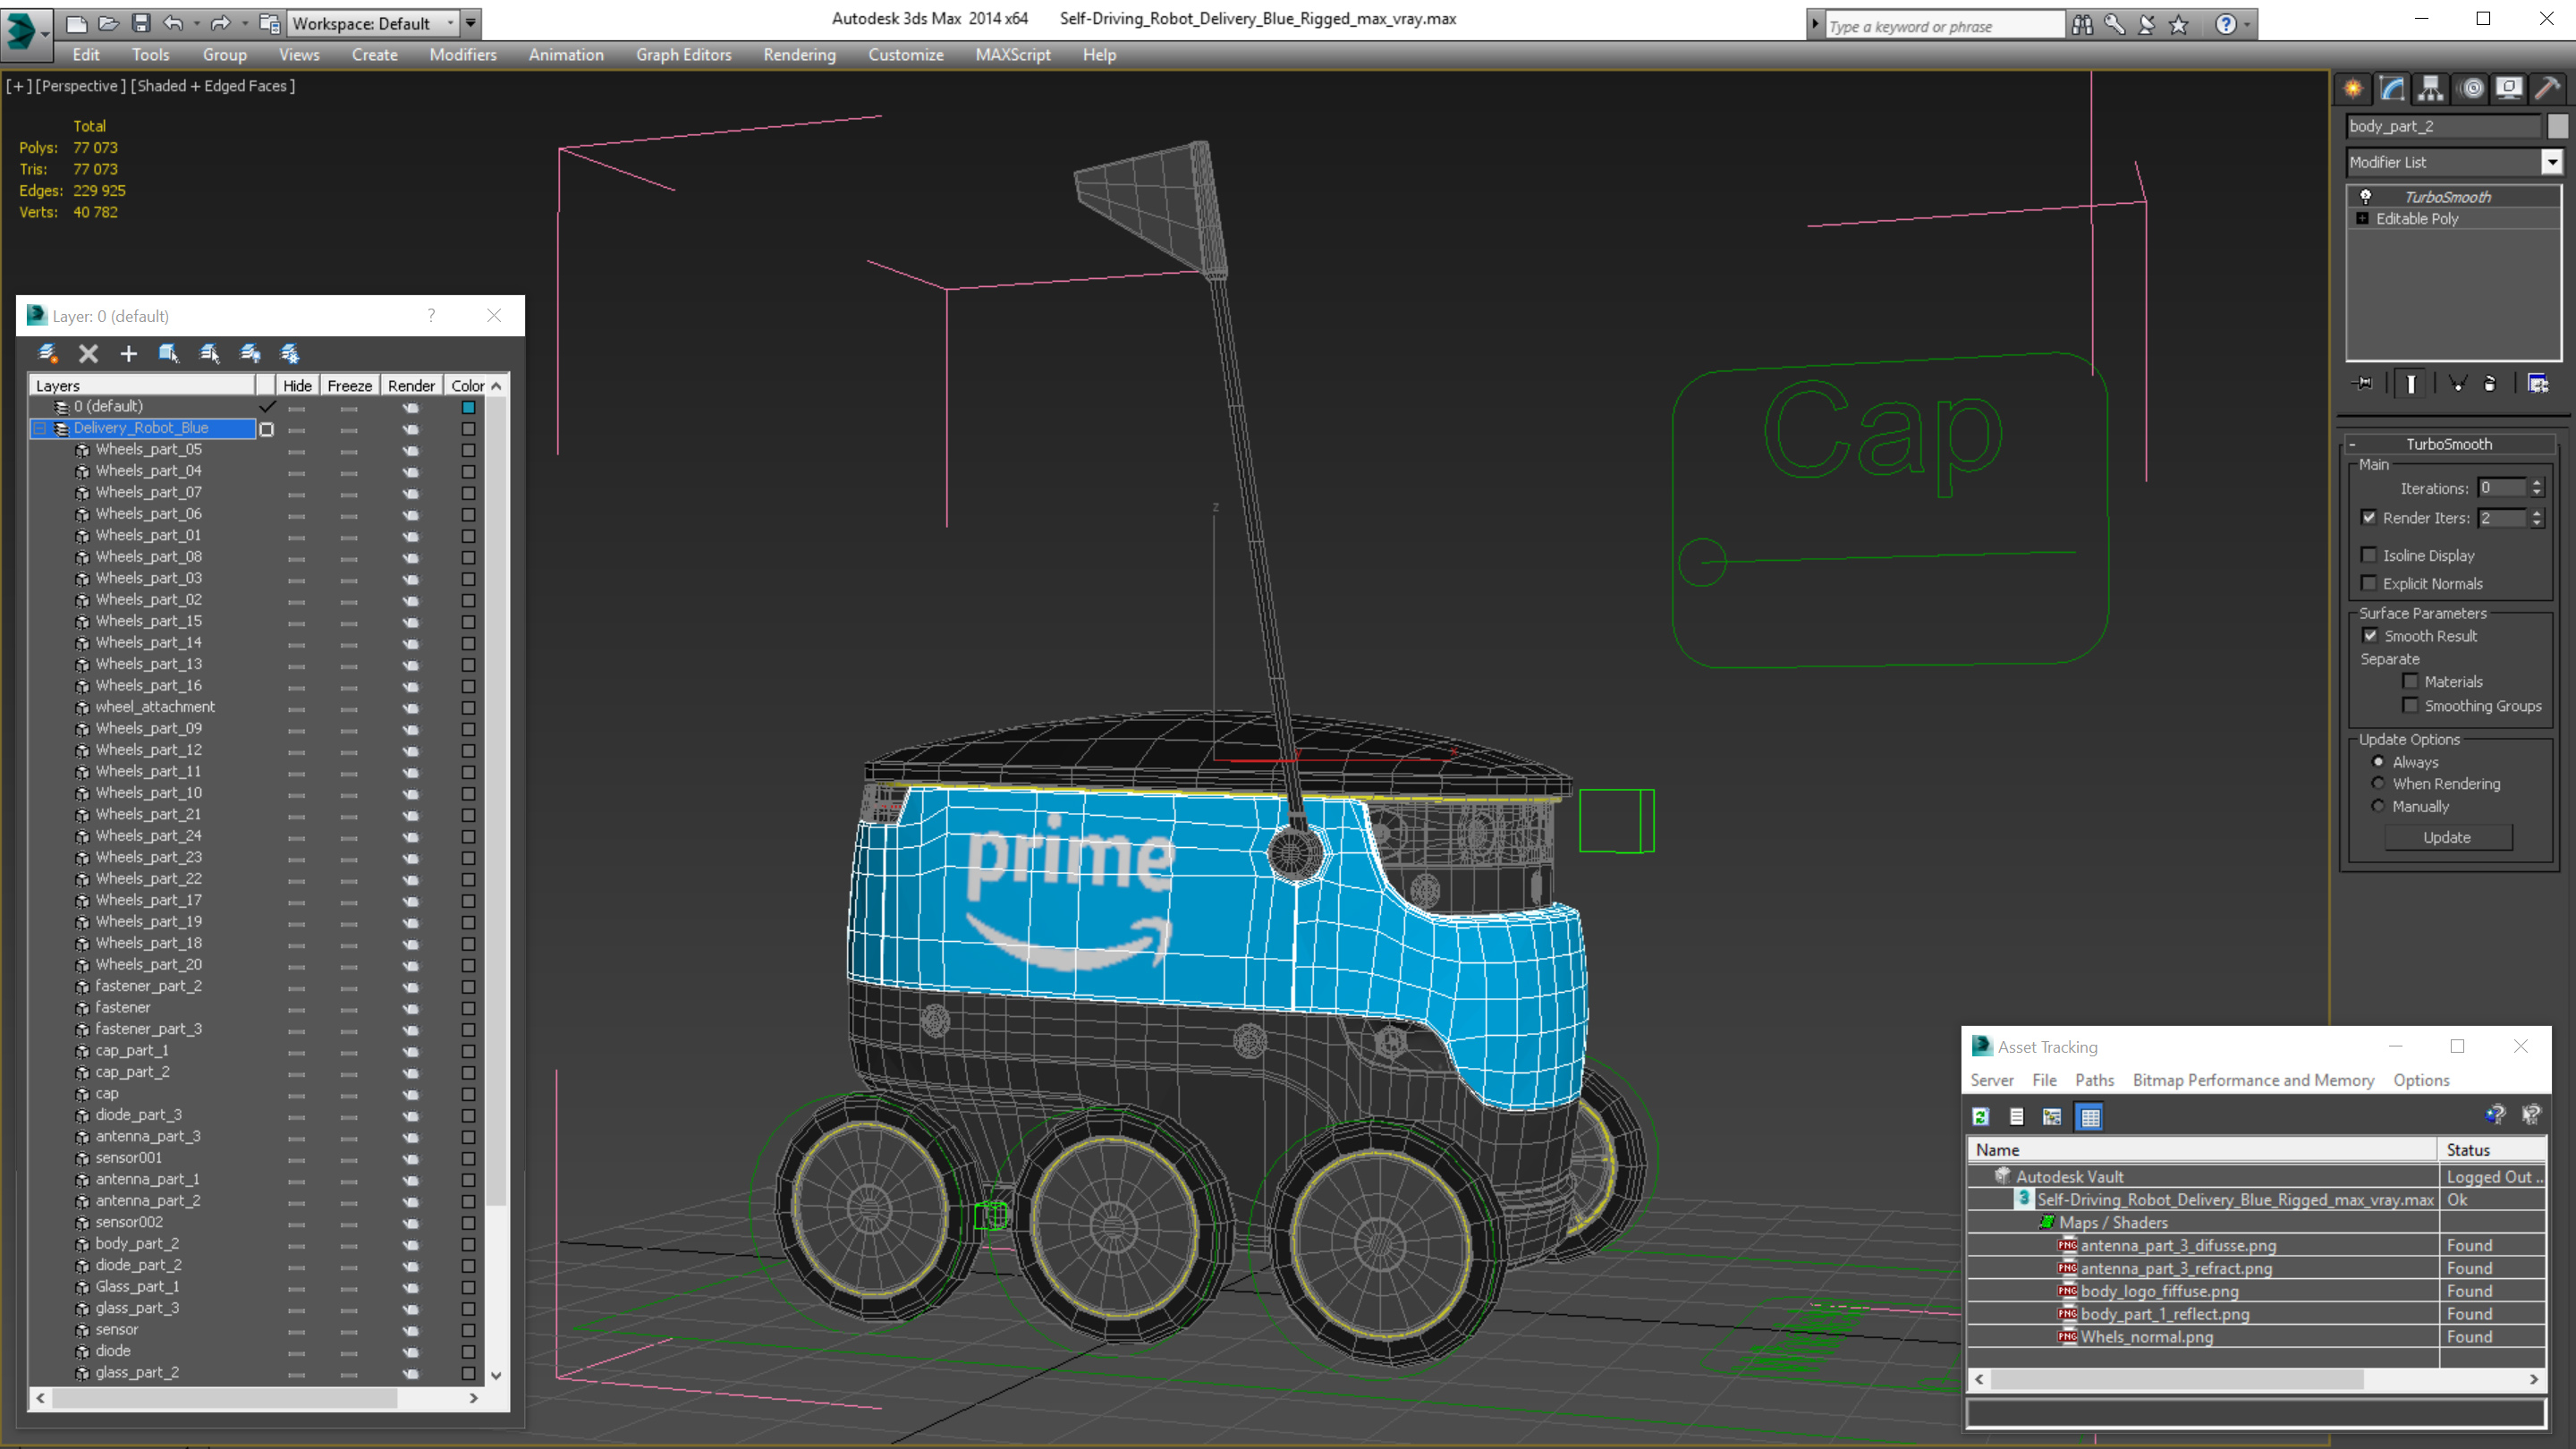Click the Save File floppy icon

[x=141, y=23]
